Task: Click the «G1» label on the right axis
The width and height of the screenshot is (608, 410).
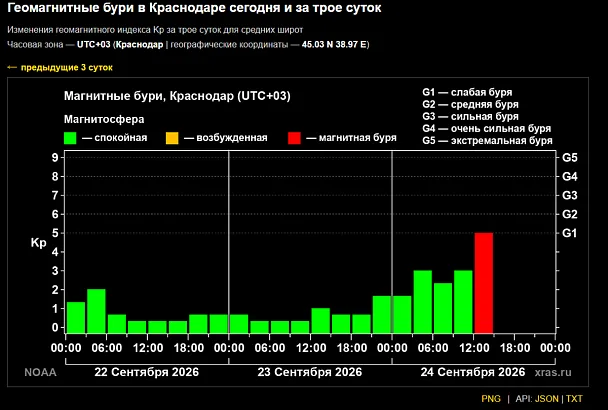Action: click(x=570, y=233)
